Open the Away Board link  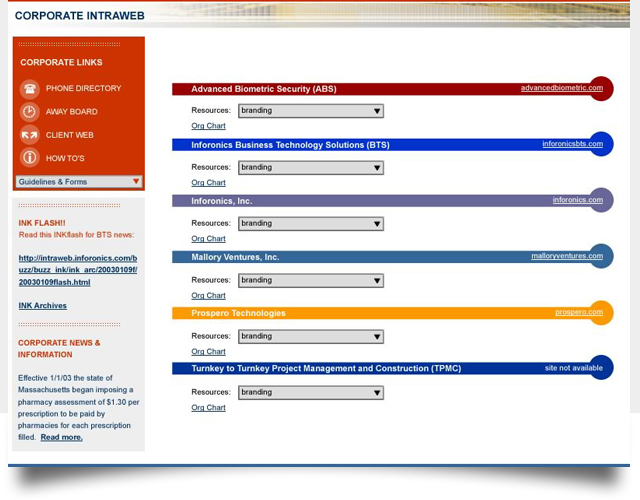click(71, 111)
